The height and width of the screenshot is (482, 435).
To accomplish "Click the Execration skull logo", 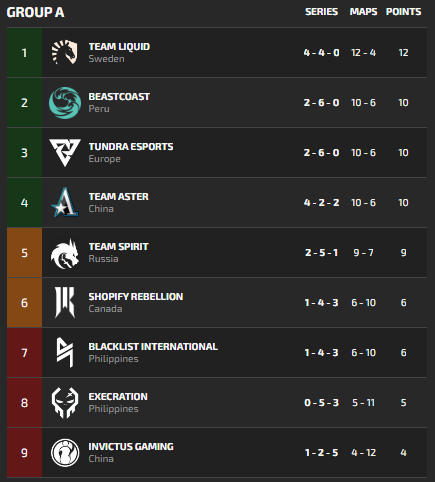I will (65, 403).
